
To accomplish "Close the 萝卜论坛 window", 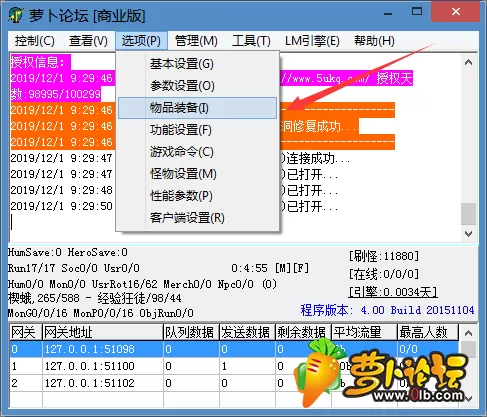I will [x=456, y=12].
